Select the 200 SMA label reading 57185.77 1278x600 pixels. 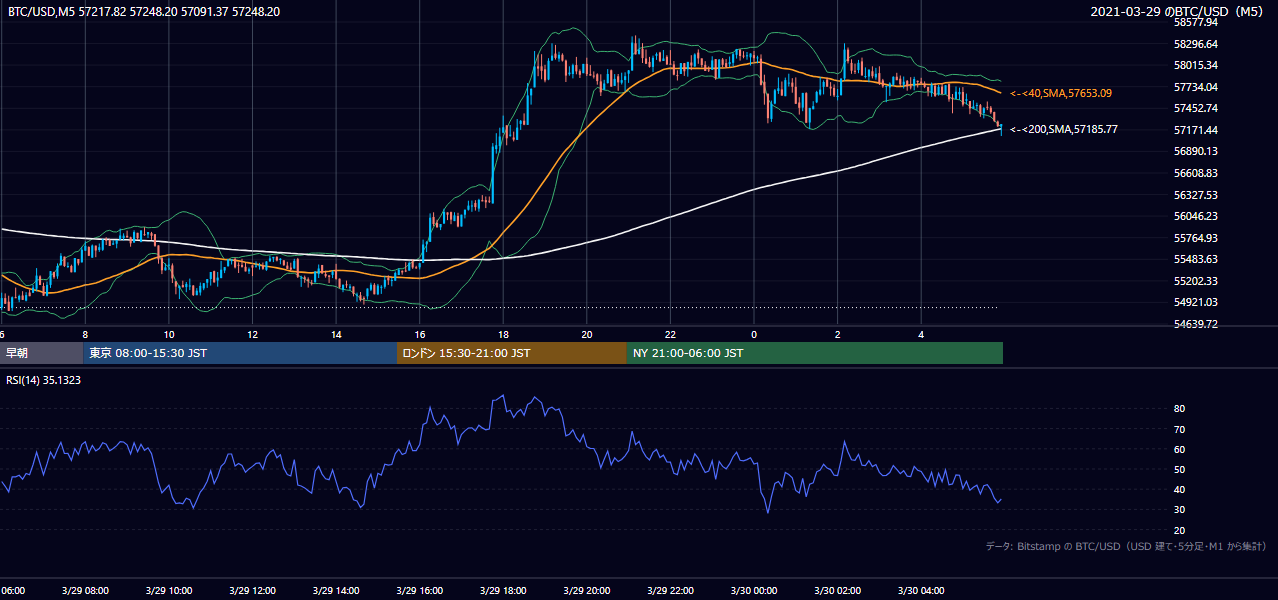pyautogui.click(x=1064, y=130)
